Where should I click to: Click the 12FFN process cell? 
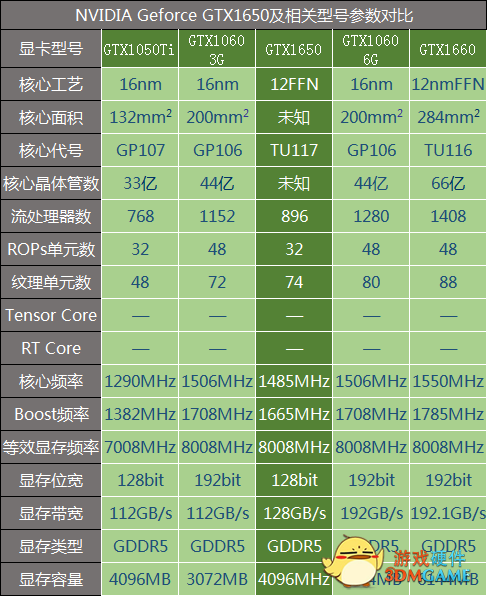(294, 84)
